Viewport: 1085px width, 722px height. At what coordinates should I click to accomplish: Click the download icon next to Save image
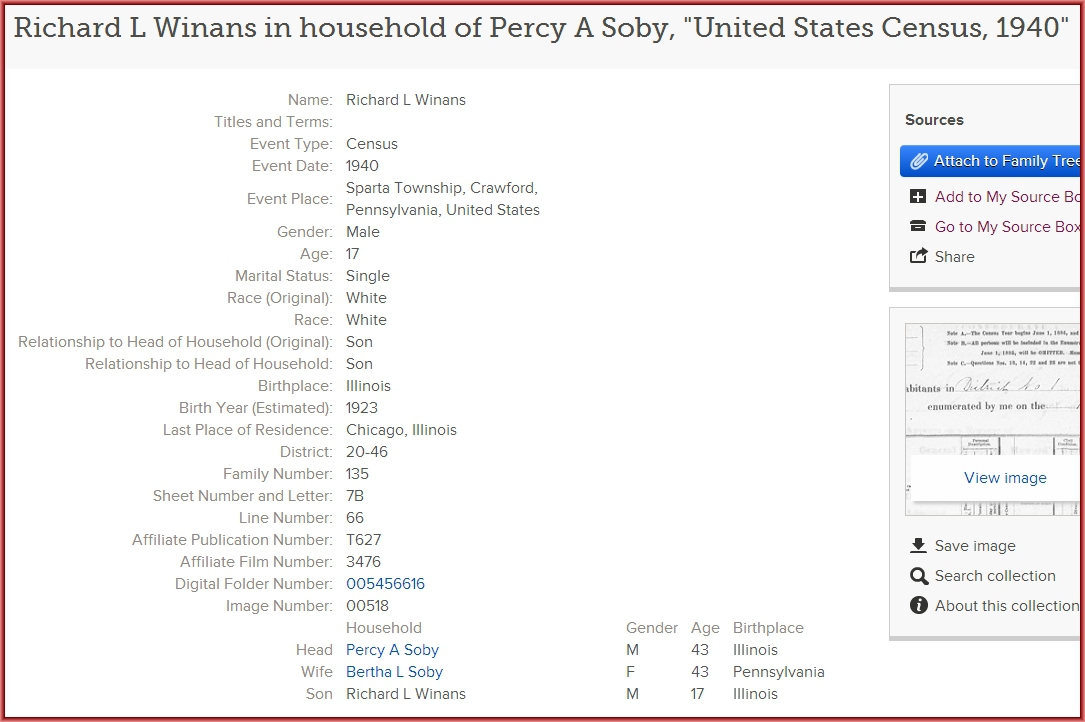point(918,545)
